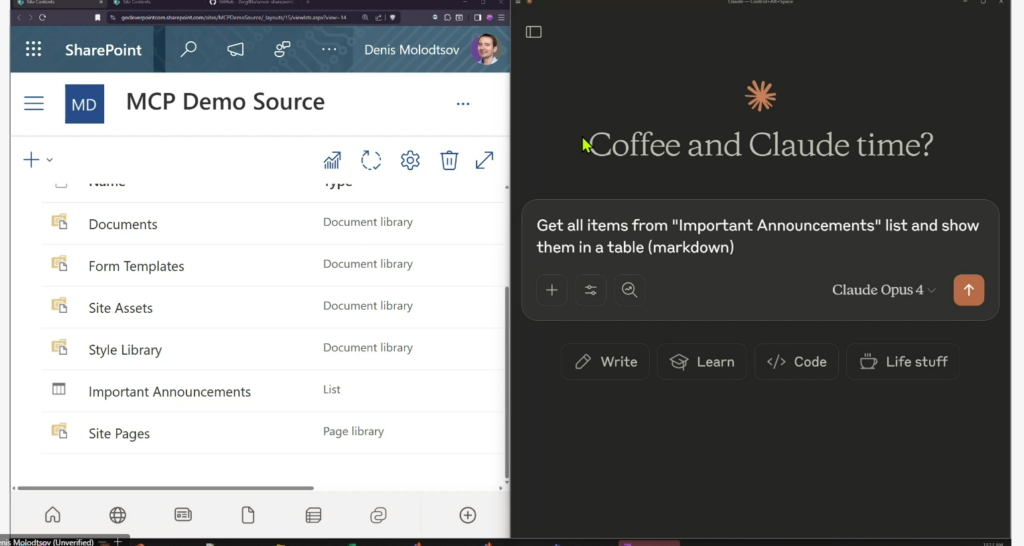
Task: Click the MD site logo tile
Action: pyautogui.click(x=84, y=104)
